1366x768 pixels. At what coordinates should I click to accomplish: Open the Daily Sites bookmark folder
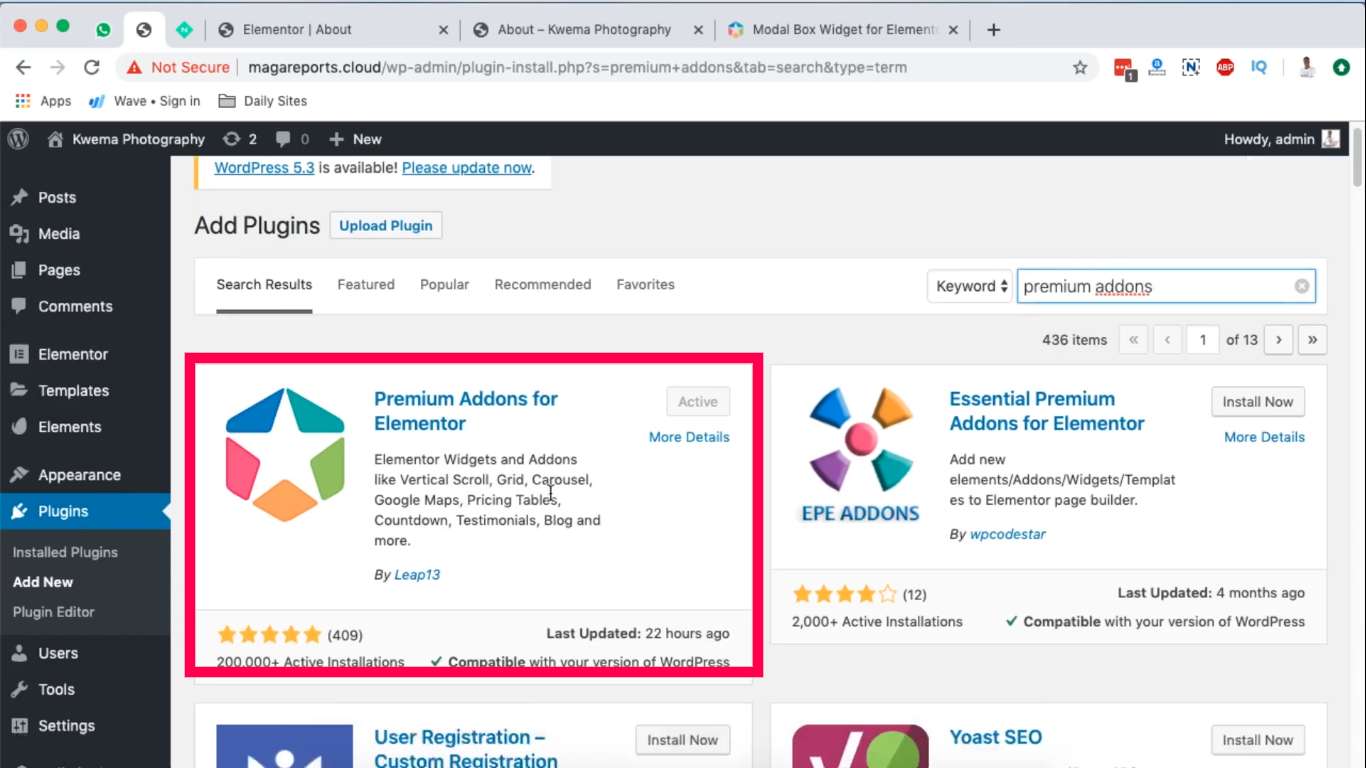[262, 101]
